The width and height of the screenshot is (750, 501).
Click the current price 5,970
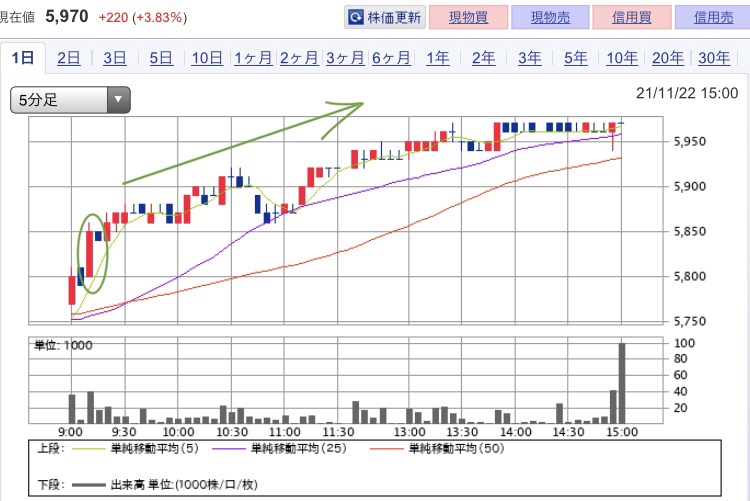pyautogui.click(x=67, y=17)
